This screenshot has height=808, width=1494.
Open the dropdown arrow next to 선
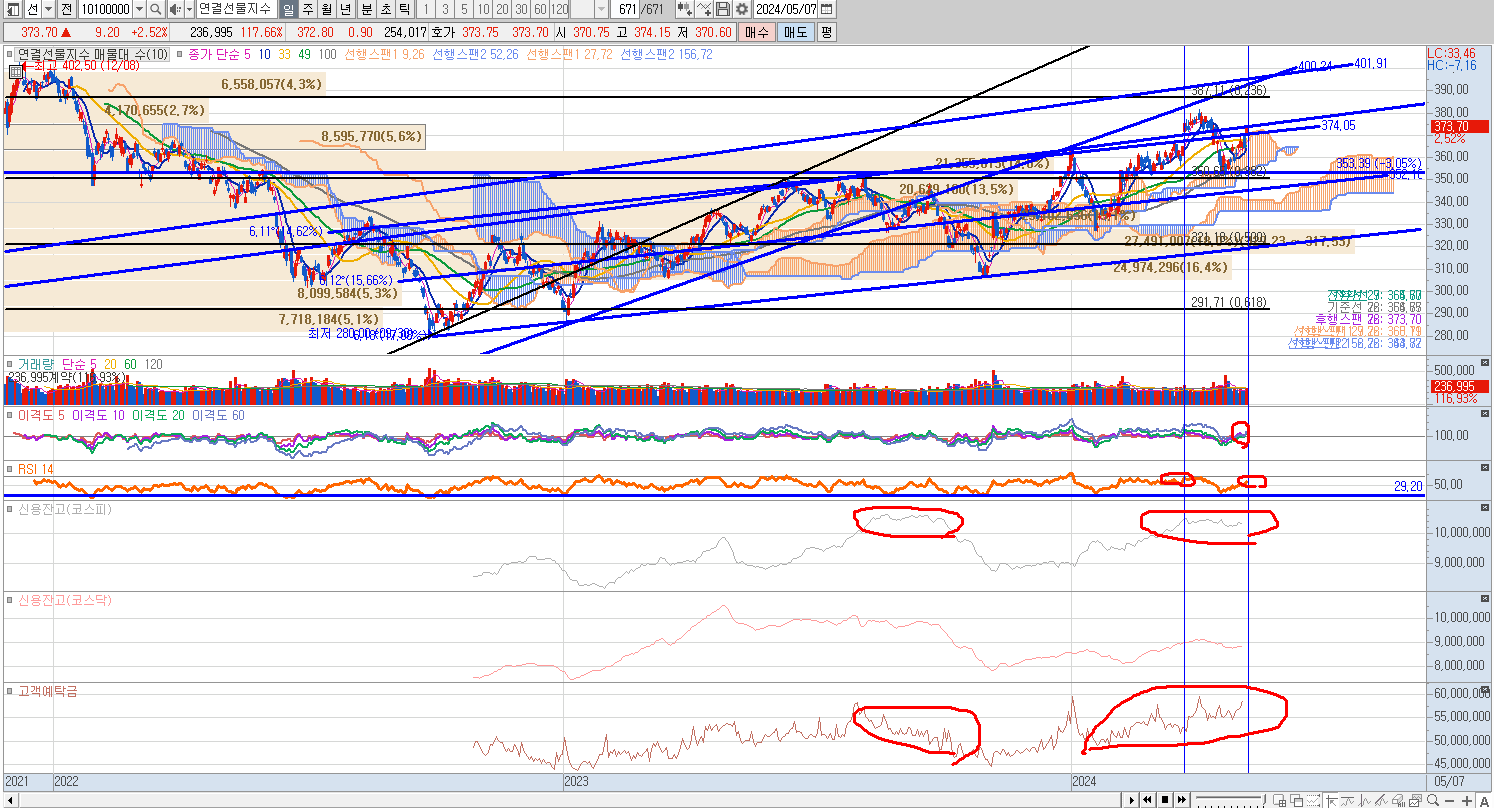[x=49, y=9]
